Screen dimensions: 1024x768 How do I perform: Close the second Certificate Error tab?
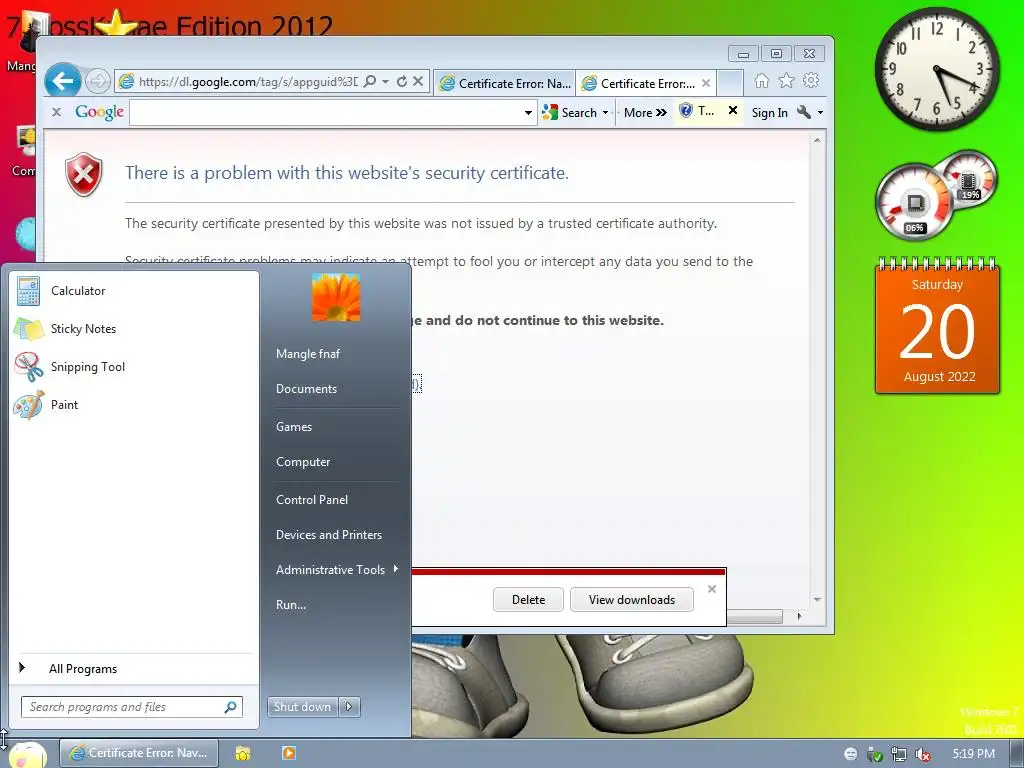click(x=705, y=83)
